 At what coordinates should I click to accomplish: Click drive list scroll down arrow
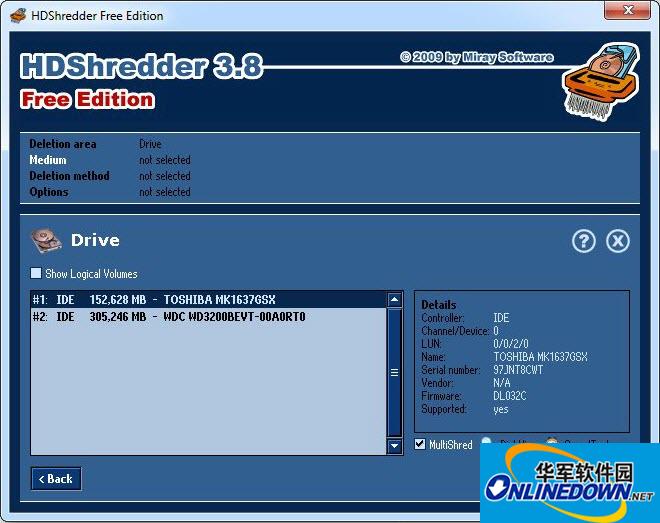(x=394, y=446)
